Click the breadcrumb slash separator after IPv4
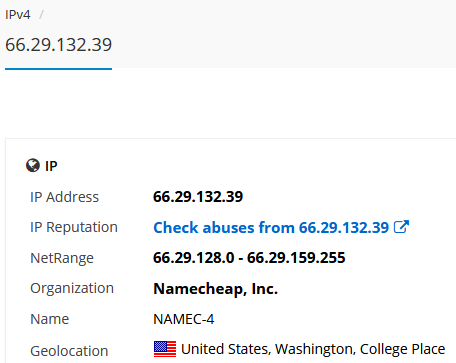Image resolution: width=456 pixels, height=363 pixels. (41, 15)
